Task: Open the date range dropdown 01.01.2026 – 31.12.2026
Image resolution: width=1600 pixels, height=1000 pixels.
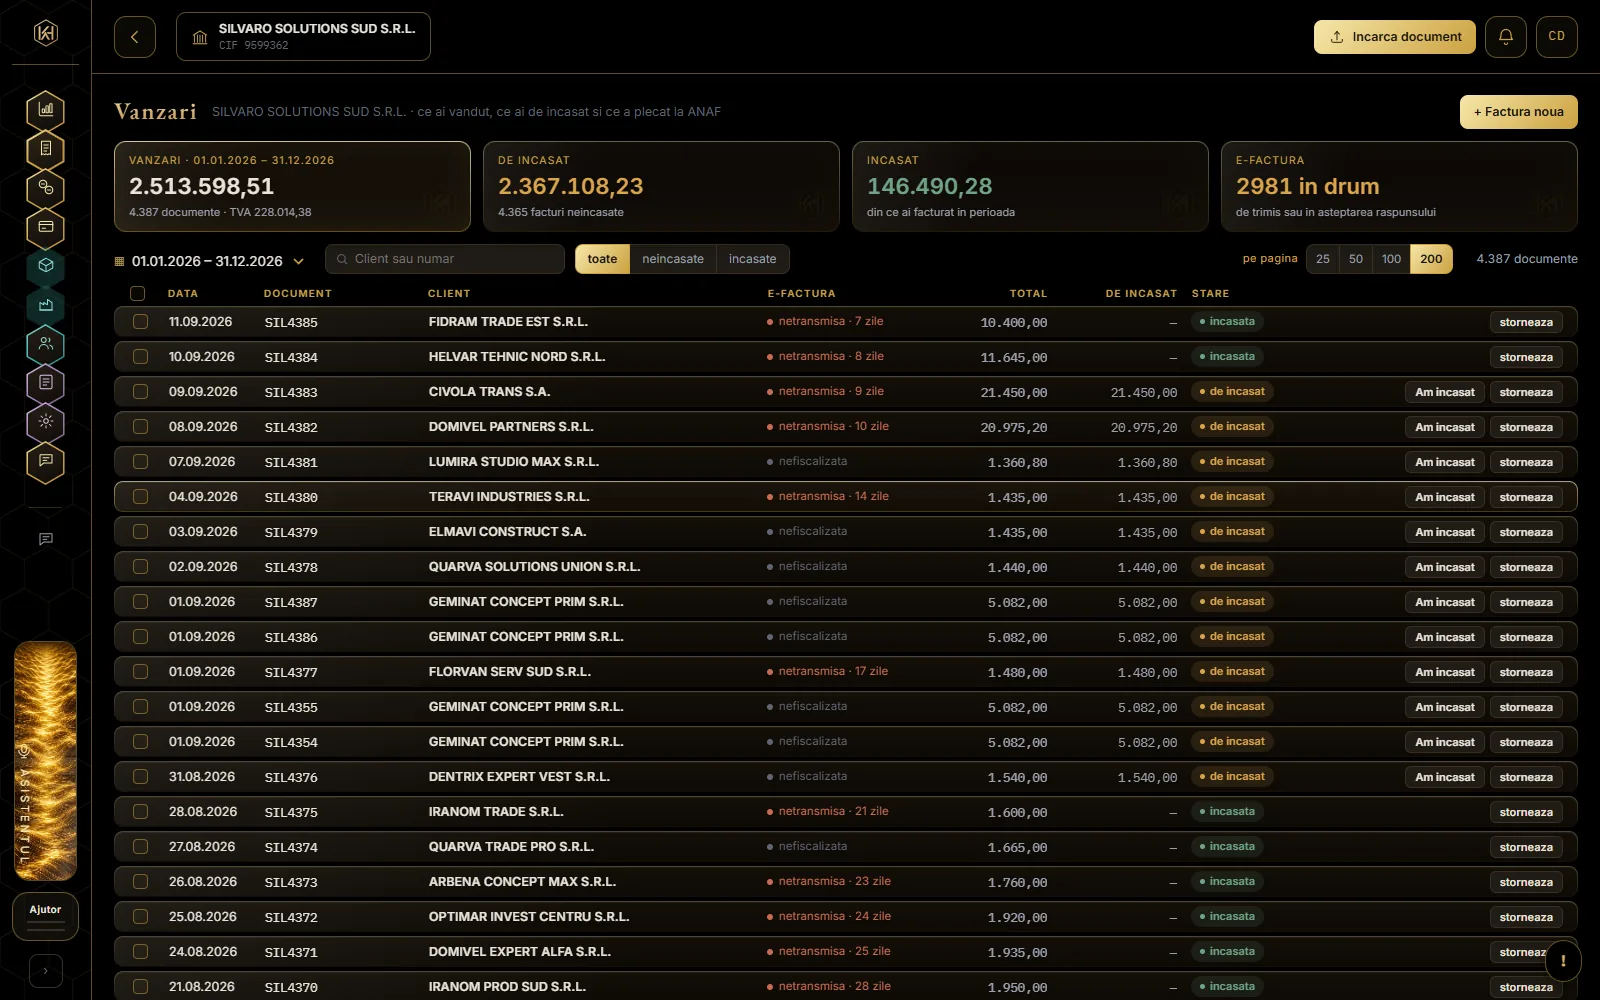Action: tap(209, 261)
